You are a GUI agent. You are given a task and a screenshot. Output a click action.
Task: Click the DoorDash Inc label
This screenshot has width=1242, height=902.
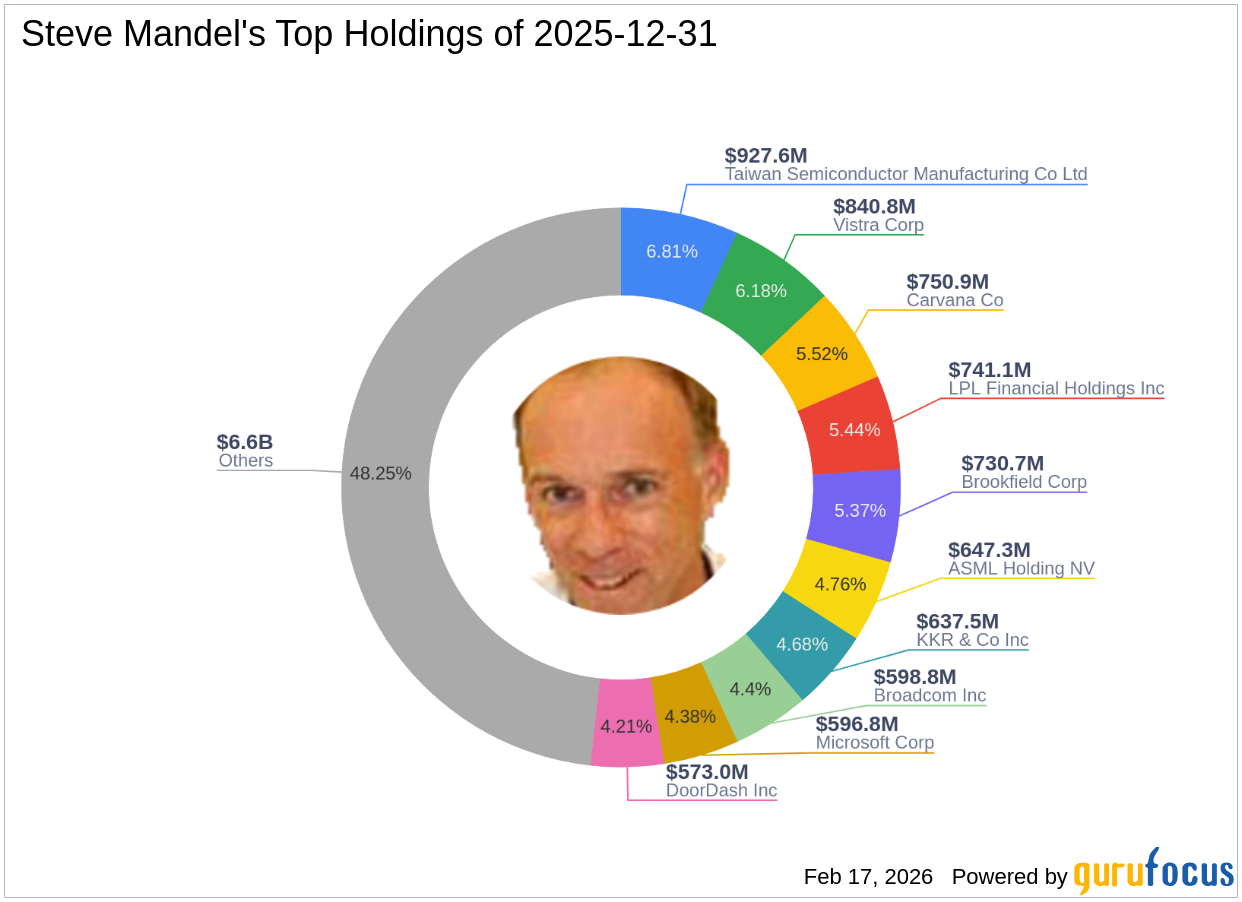pos(721,790)
